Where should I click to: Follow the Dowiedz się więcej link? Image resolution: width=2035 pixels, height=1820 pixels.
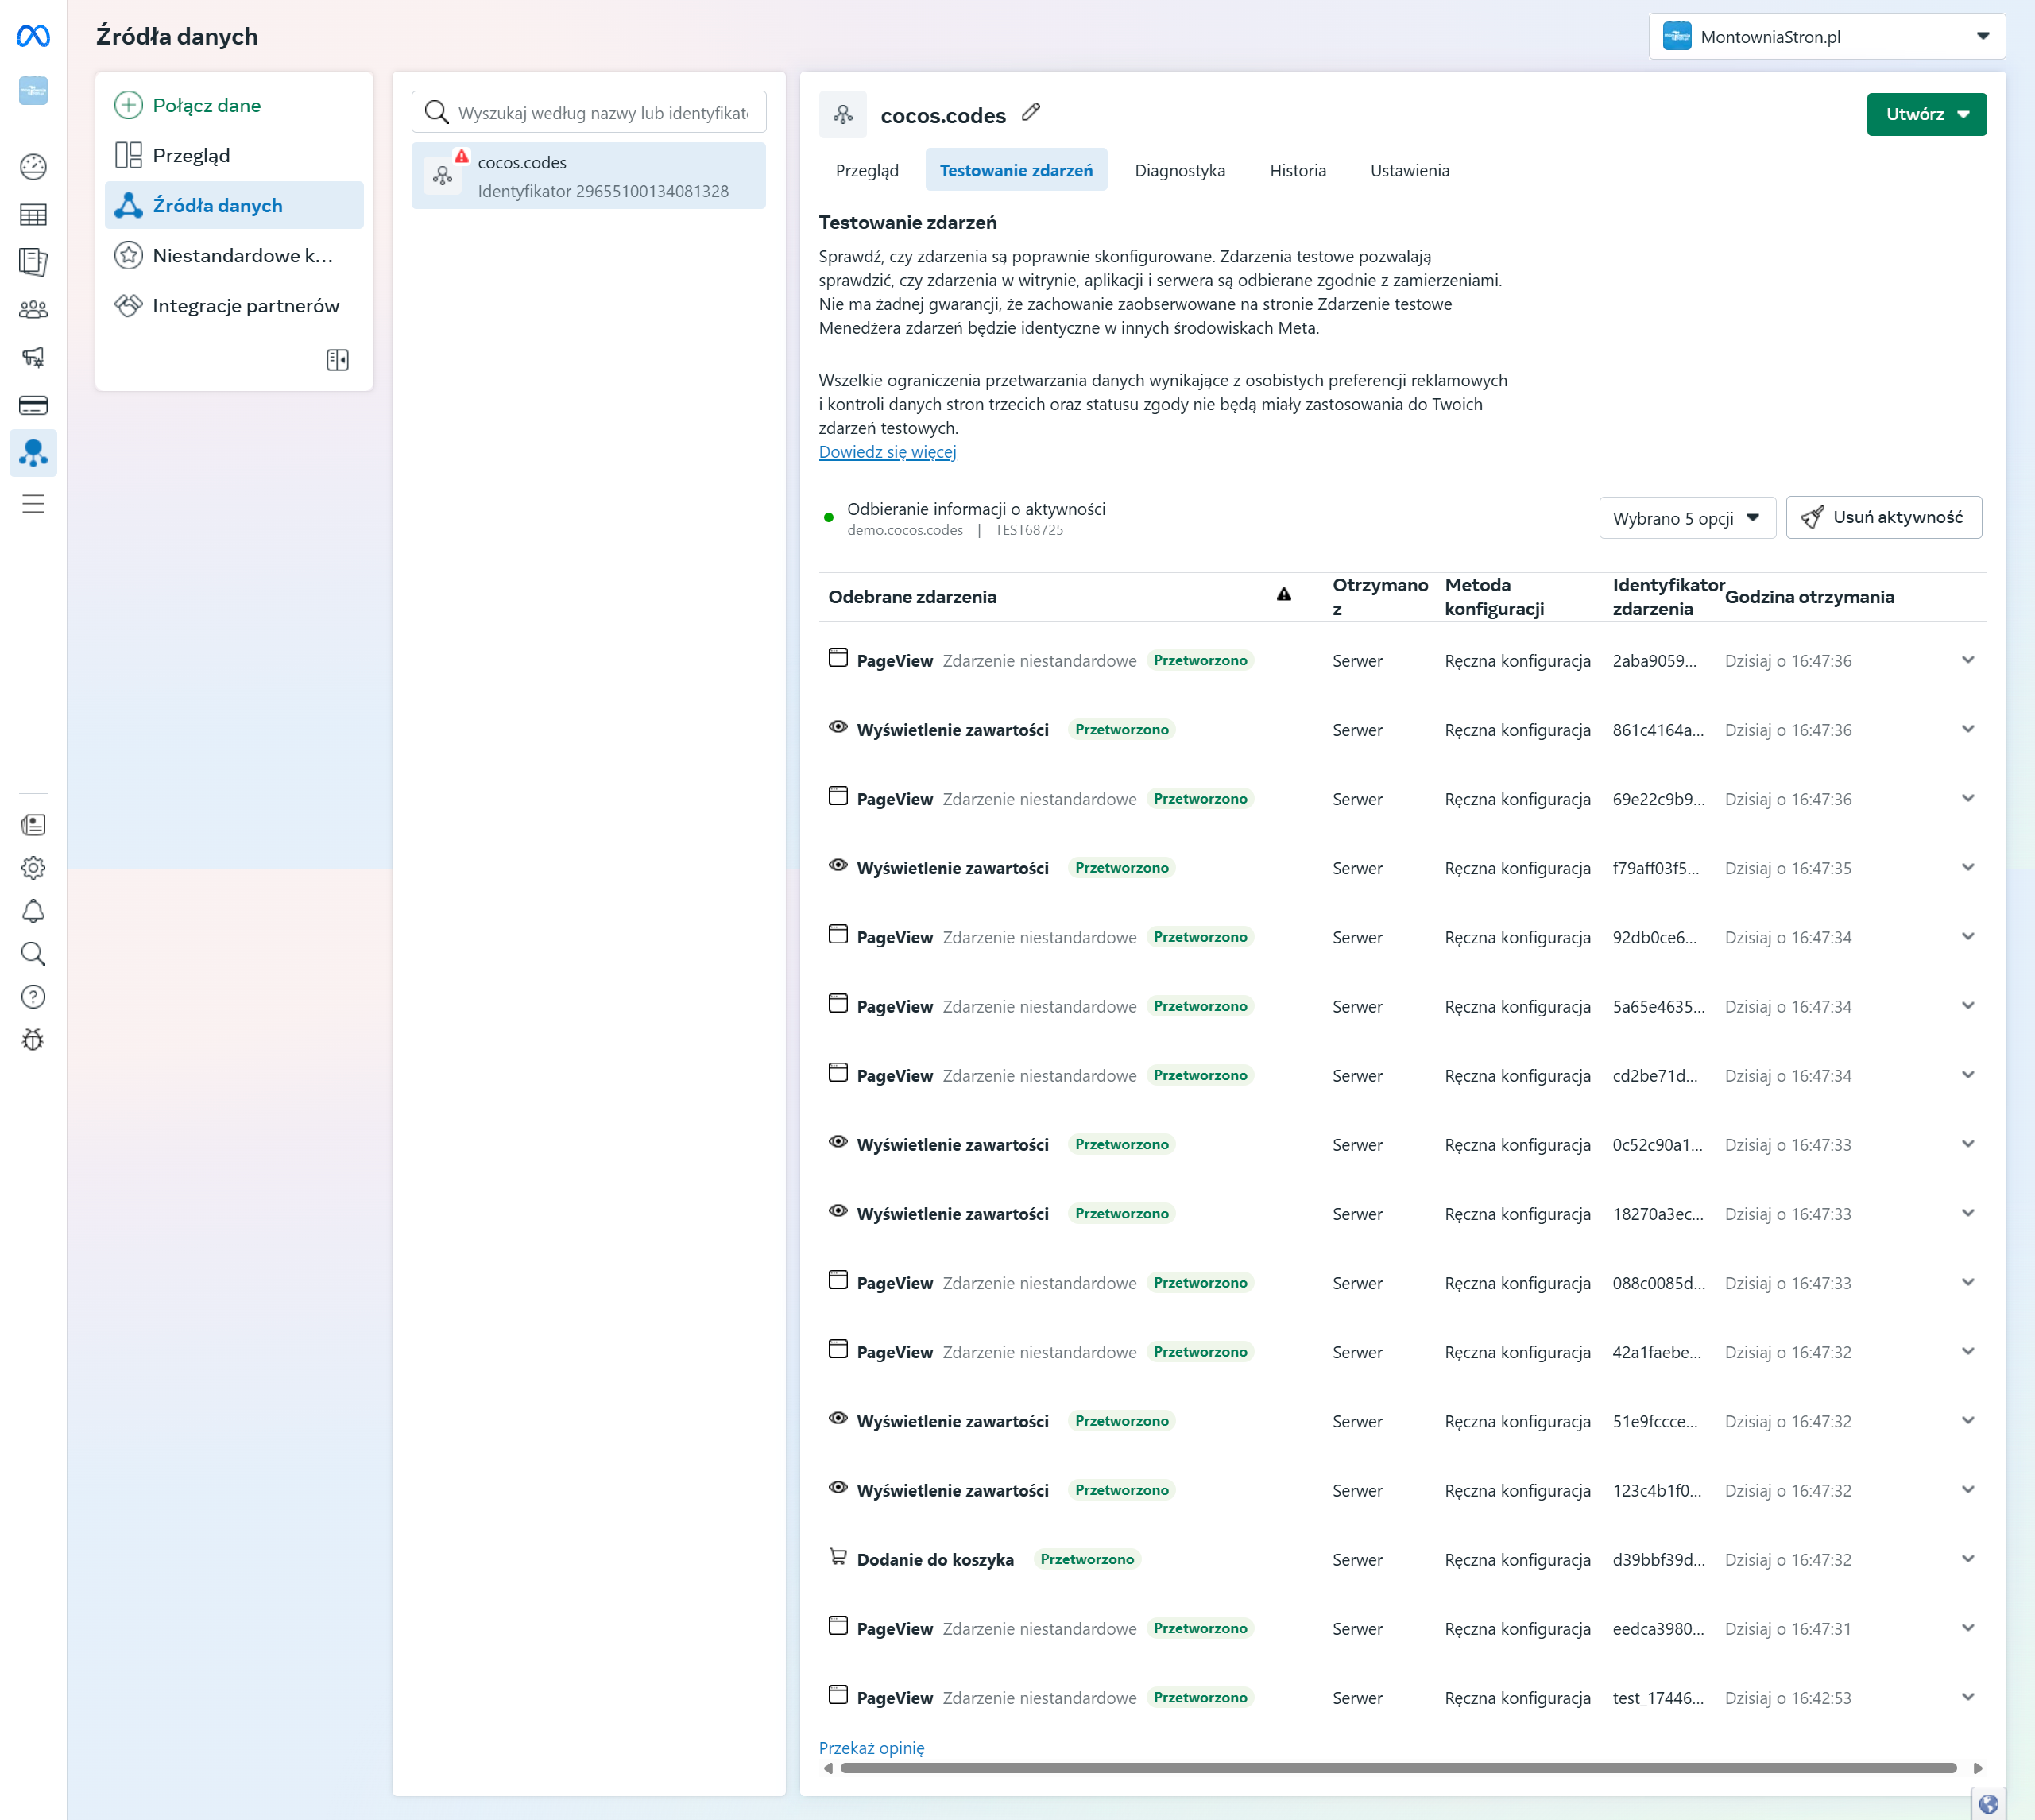pos(887,452)
